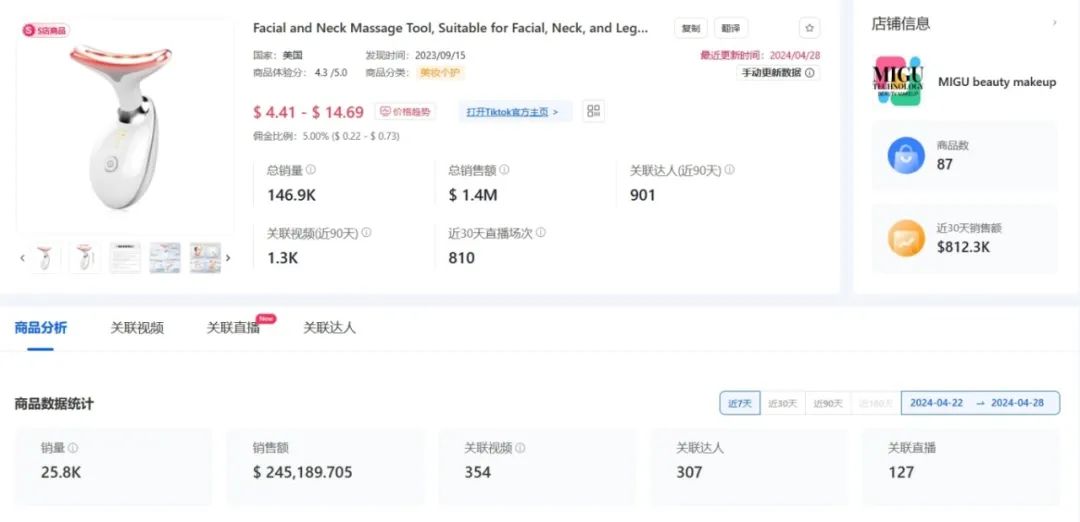
Task: Click info icon beside 关联达人(近90天)
Action: 729,169
